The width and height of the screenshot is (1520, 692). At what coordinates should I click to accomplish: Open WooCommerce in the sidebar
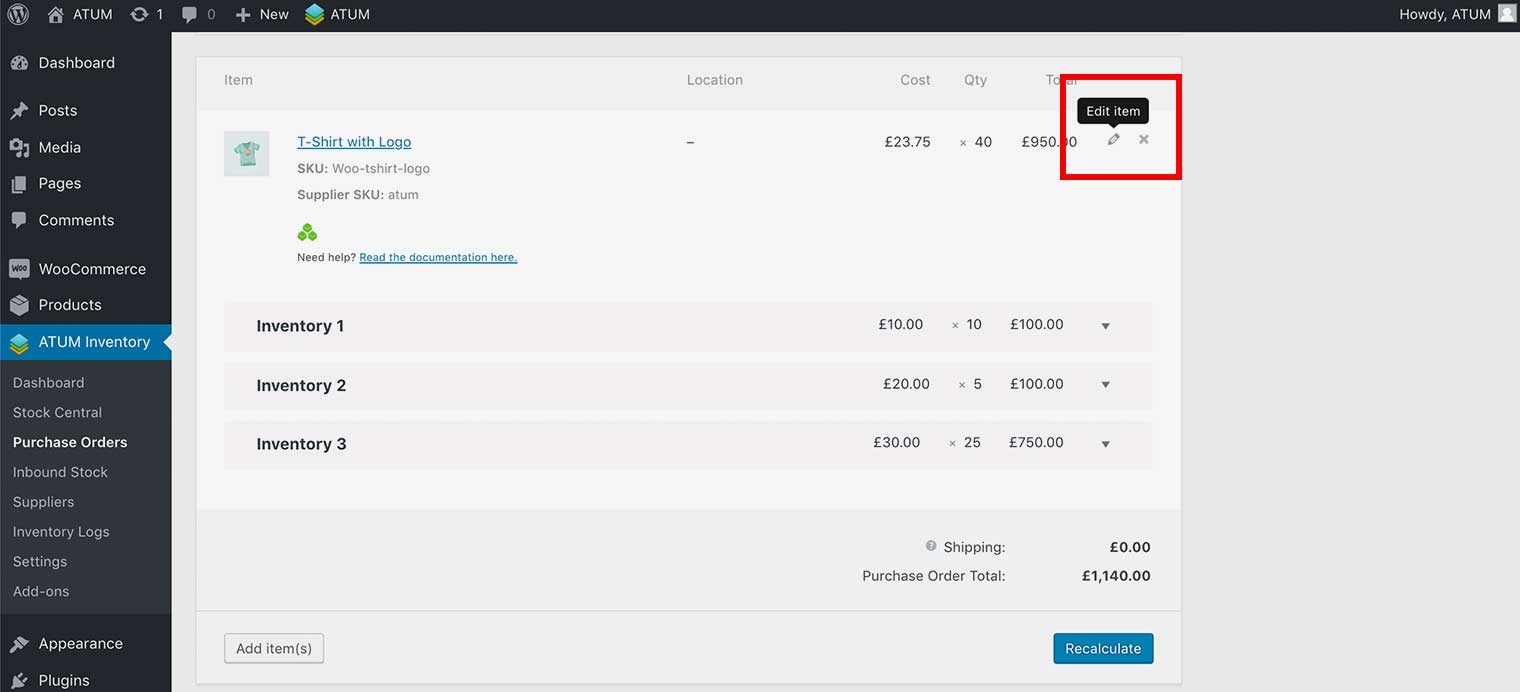(x=91, y=269)
